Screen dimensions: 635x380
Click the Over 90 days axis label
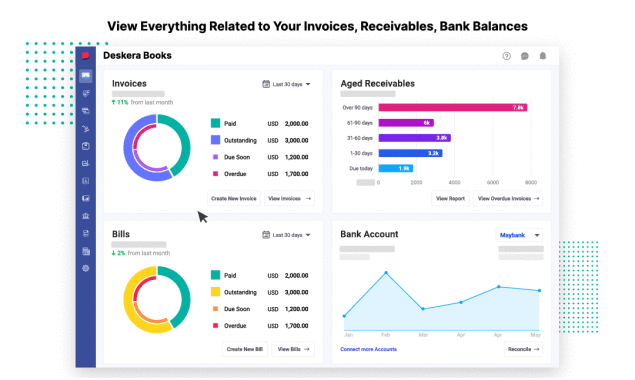[358, 108]
